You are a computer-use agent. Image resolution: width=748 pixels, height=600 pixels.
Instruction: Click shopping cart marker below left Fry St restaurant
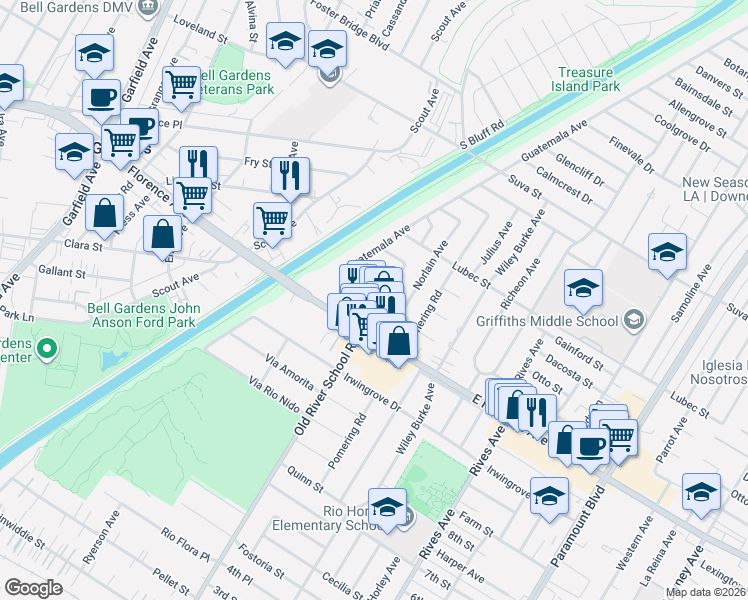(x=192, y=197)
